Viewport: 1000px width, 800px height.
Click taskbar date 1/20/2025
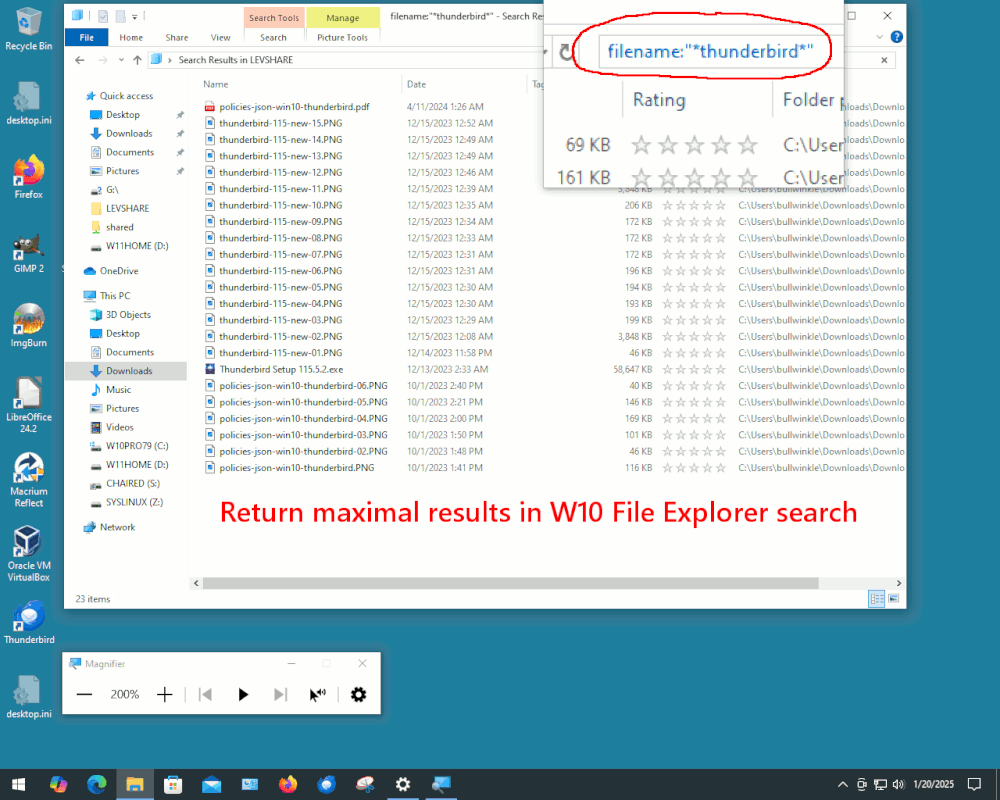click(x=933, y=784)
